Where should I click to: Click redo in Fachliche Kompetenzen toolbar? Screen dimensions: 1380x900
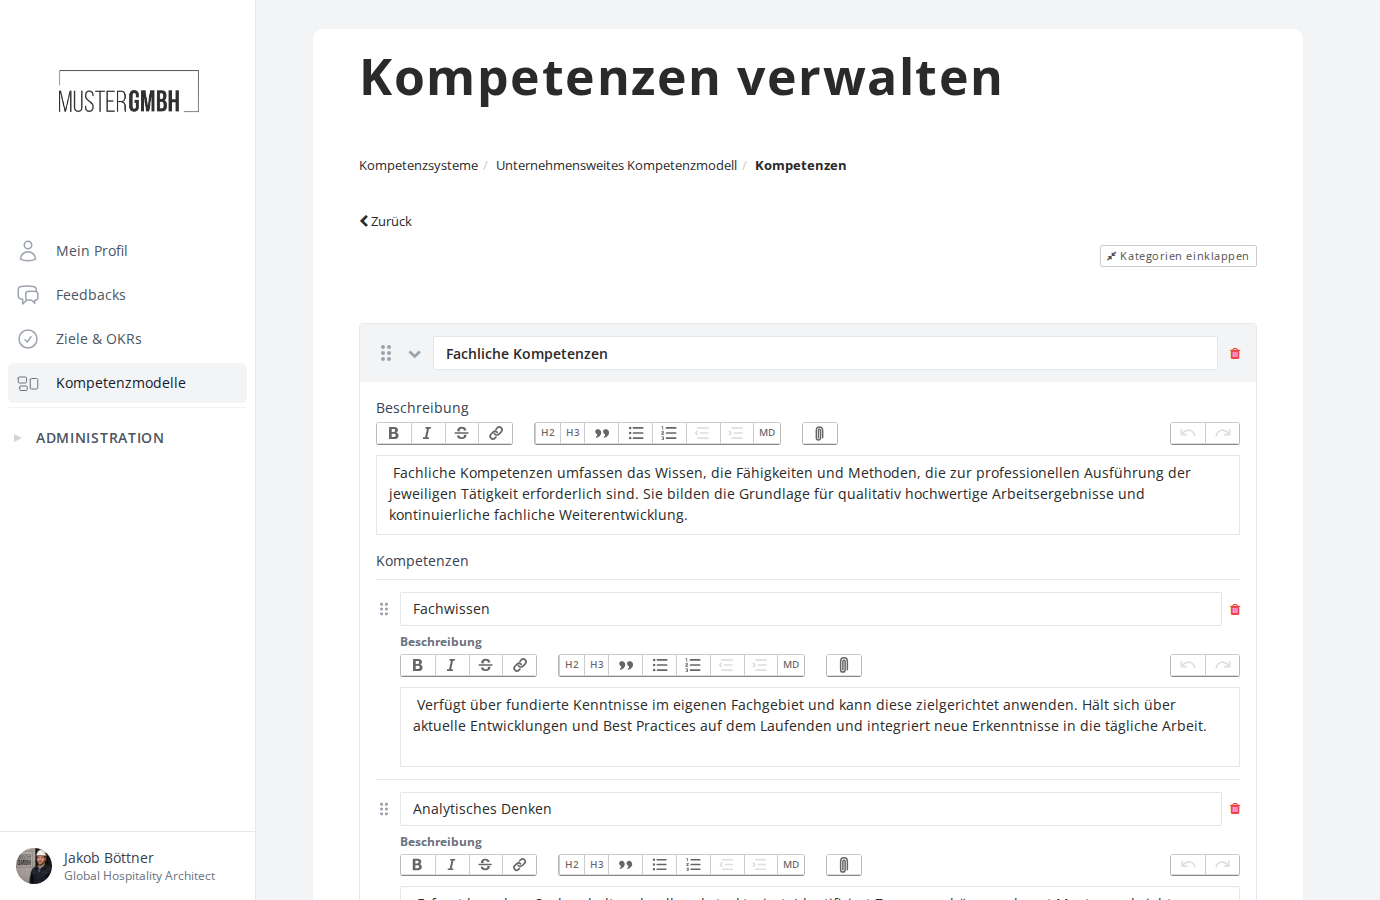[1223, 433]
